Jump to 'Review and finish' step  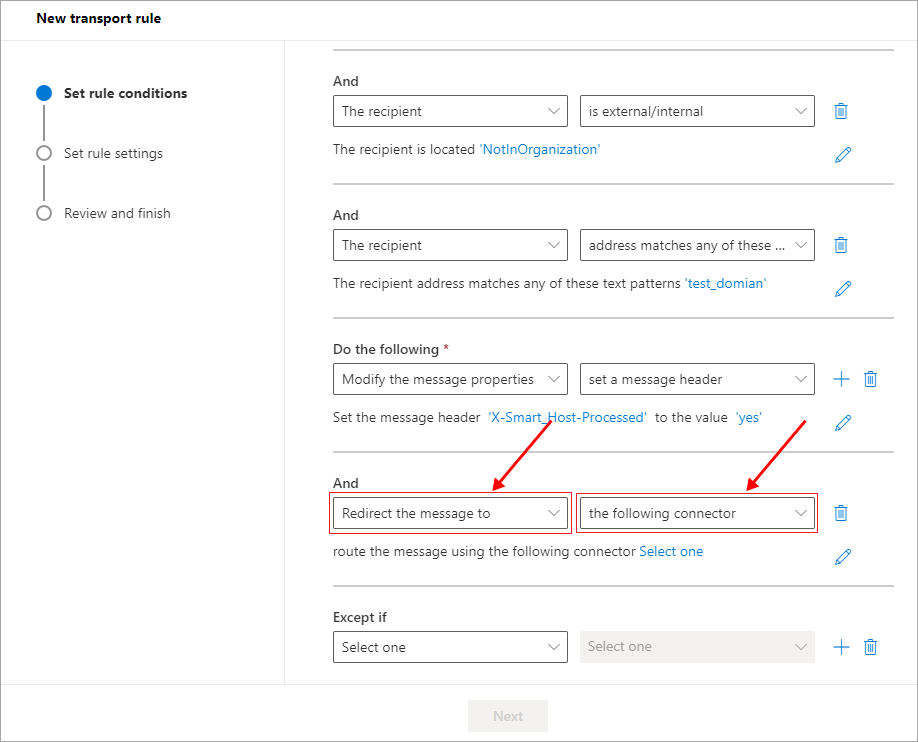tap(117, 213)
